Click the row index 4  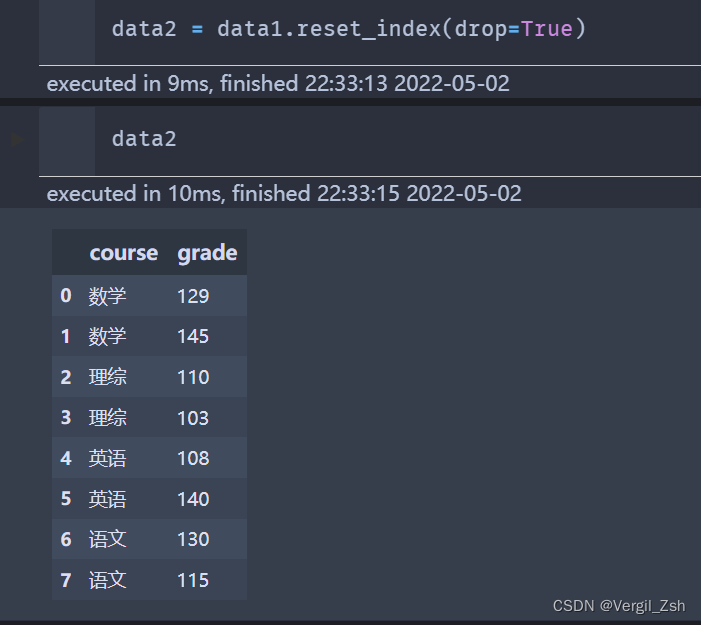(66, 458)
